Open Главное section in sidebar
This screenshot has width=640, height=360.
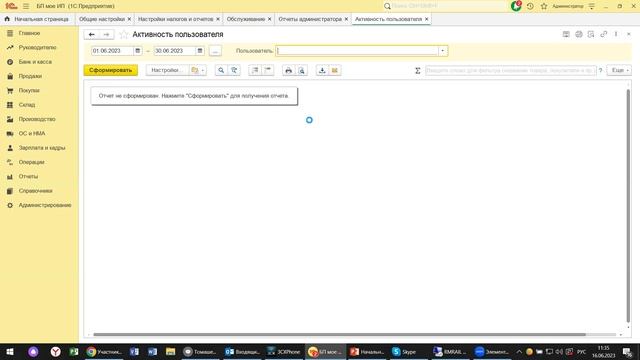29,33
